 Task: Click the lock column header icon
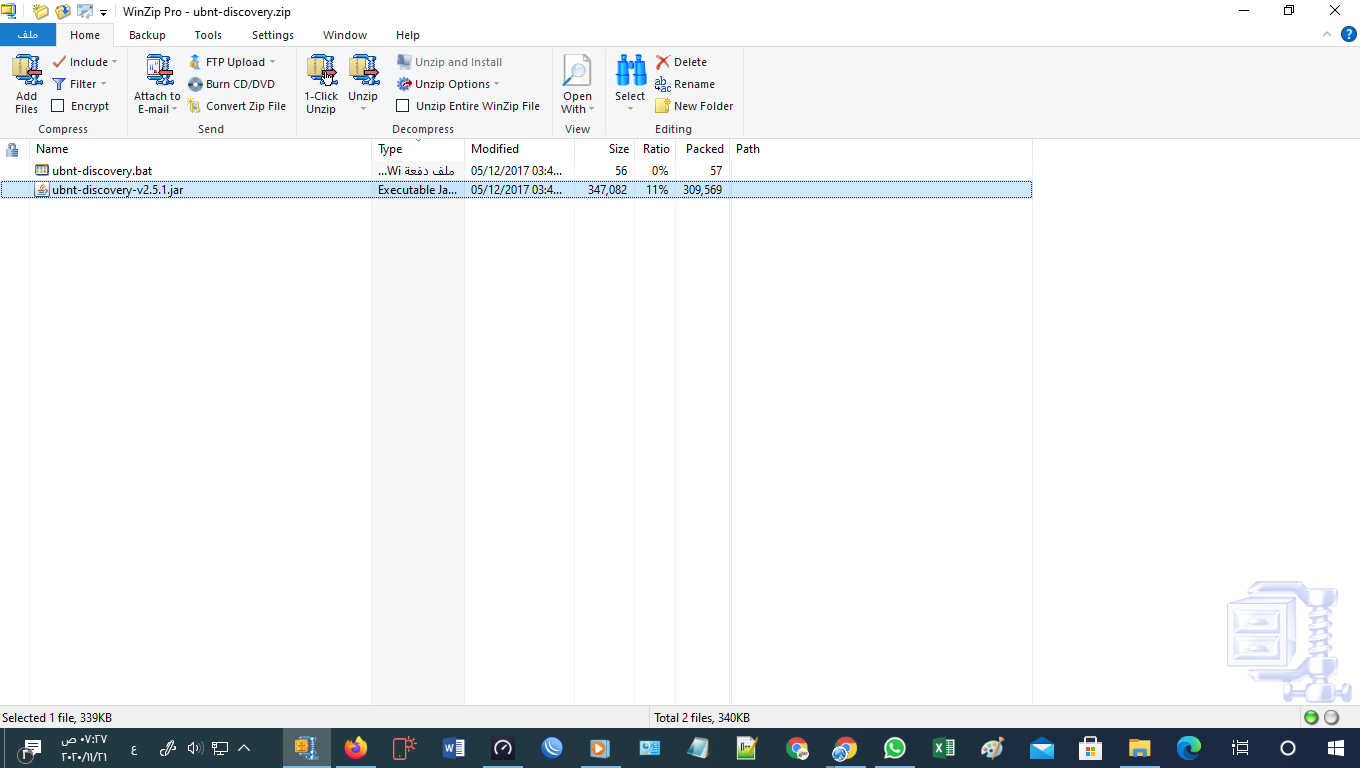pyautogui.click(x=12, y=150)
